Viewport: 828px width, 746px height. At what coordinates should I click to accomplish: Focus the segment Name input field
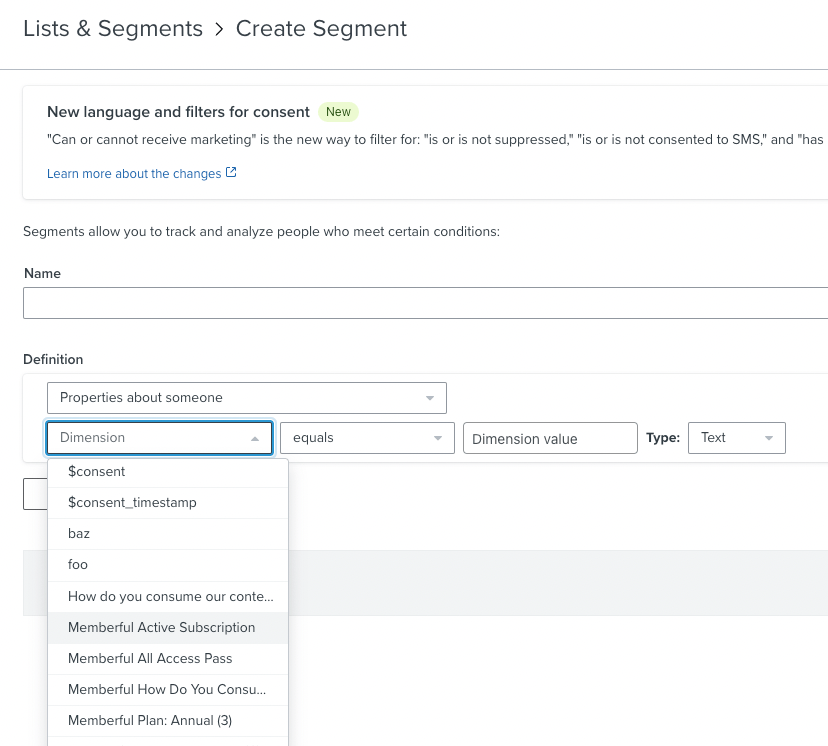425,303
